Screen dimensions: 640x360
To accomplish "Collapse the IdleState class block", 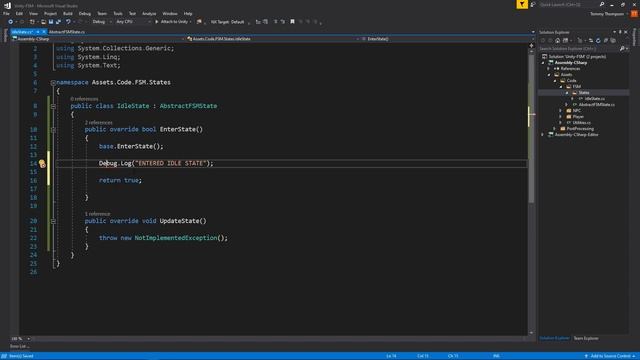I will 53,106.
